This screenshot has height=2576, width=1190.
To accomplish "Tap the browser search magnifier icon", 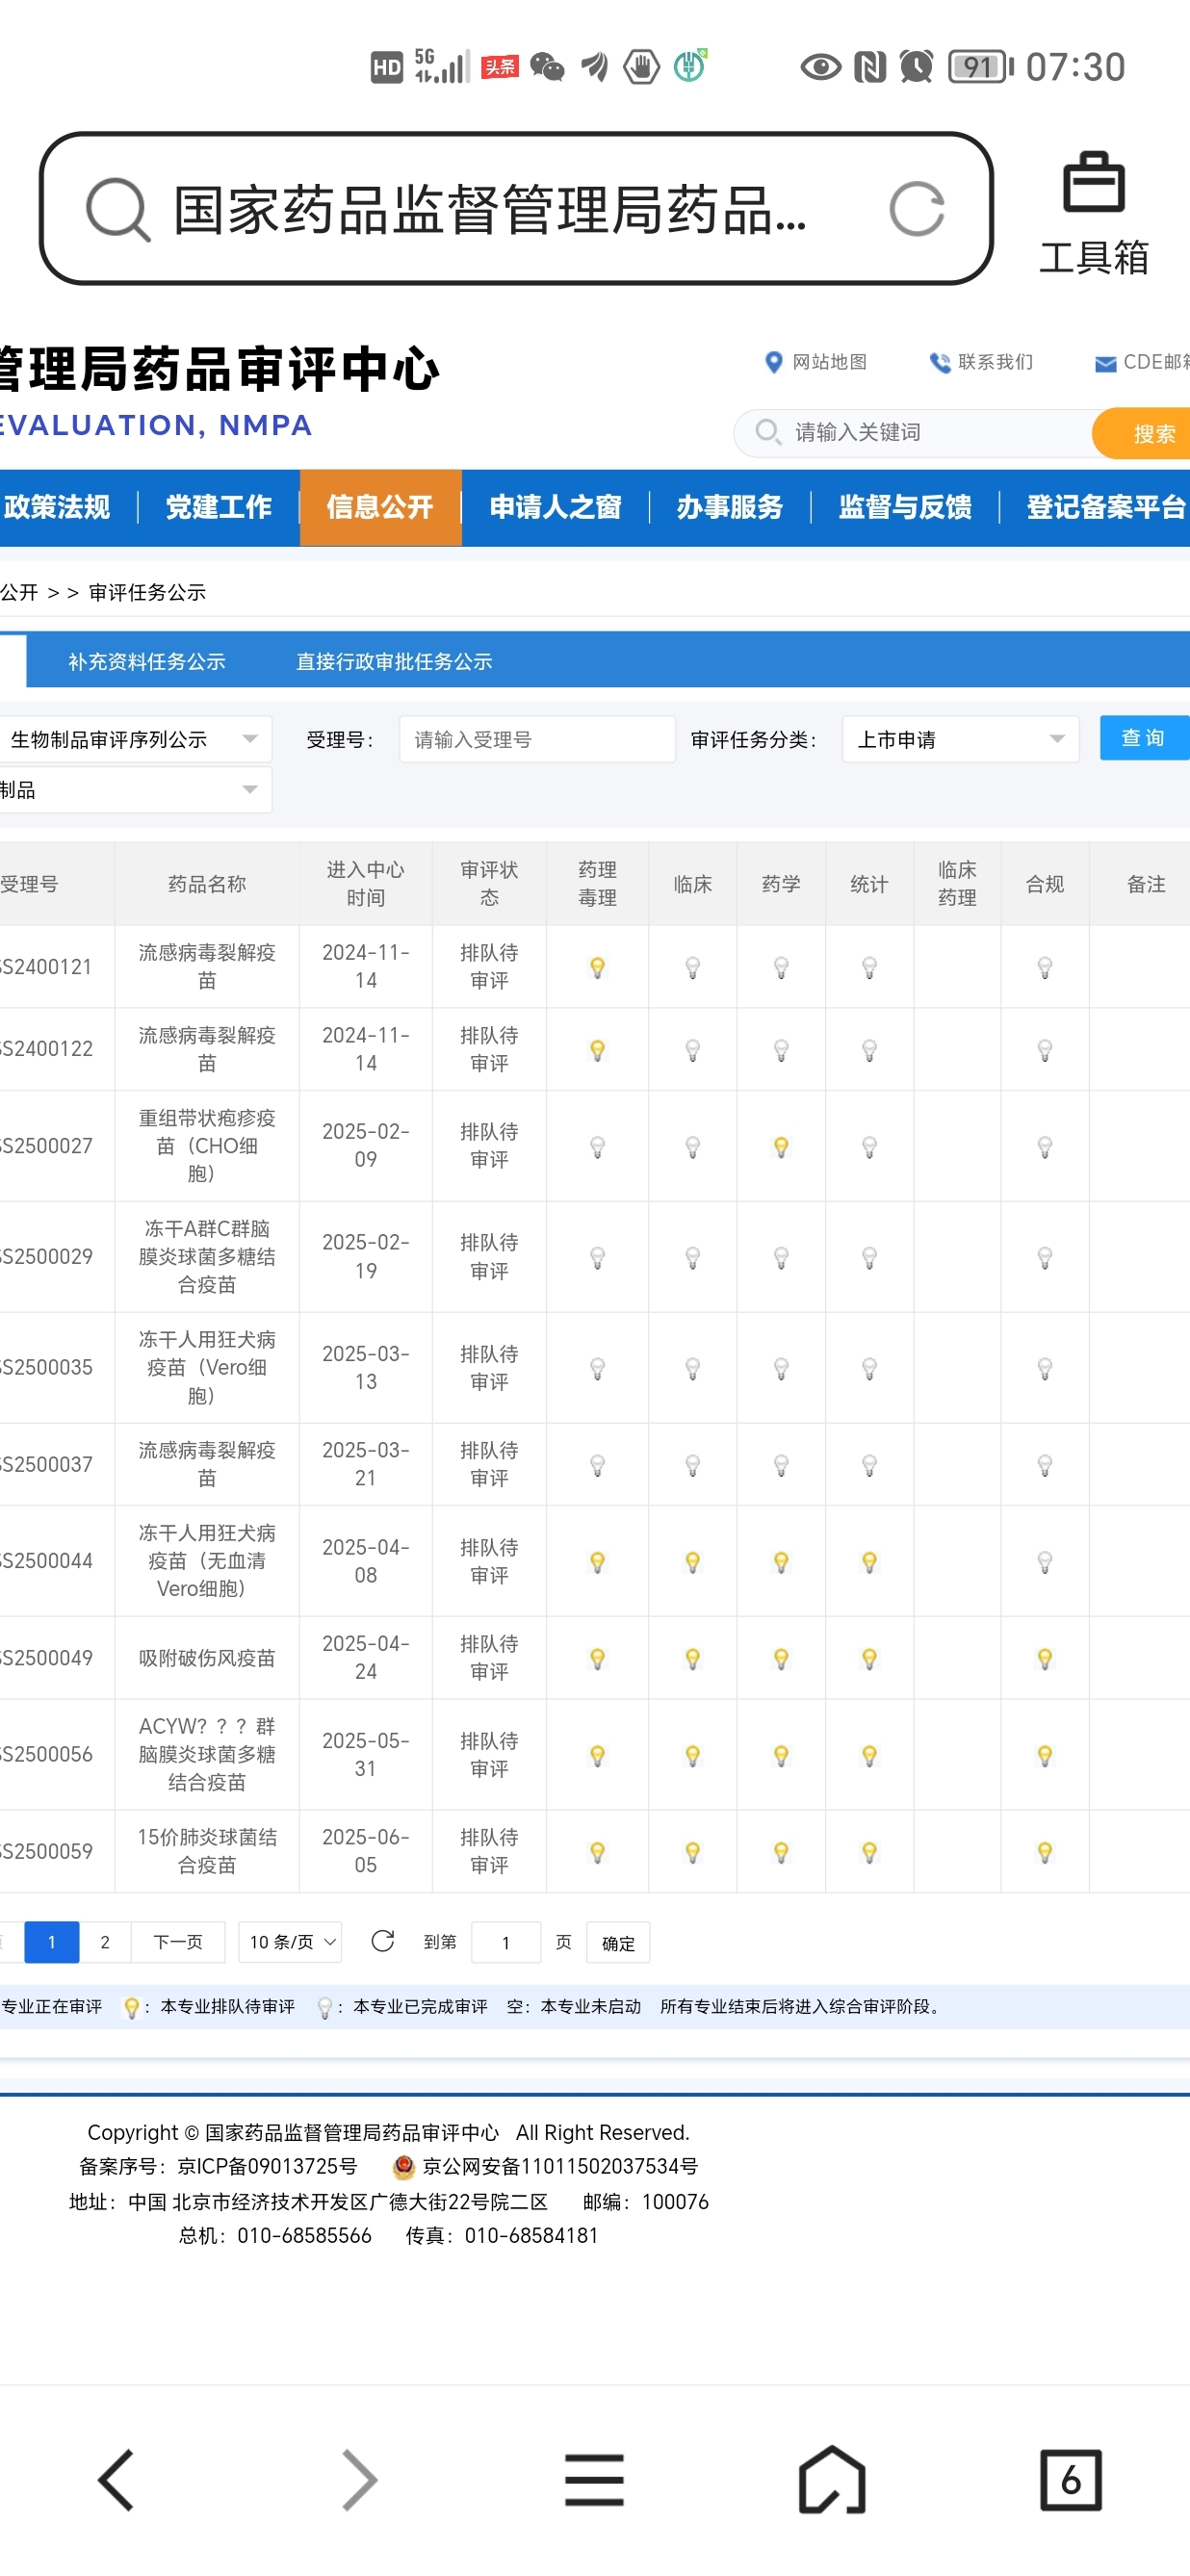I will 118,209.
